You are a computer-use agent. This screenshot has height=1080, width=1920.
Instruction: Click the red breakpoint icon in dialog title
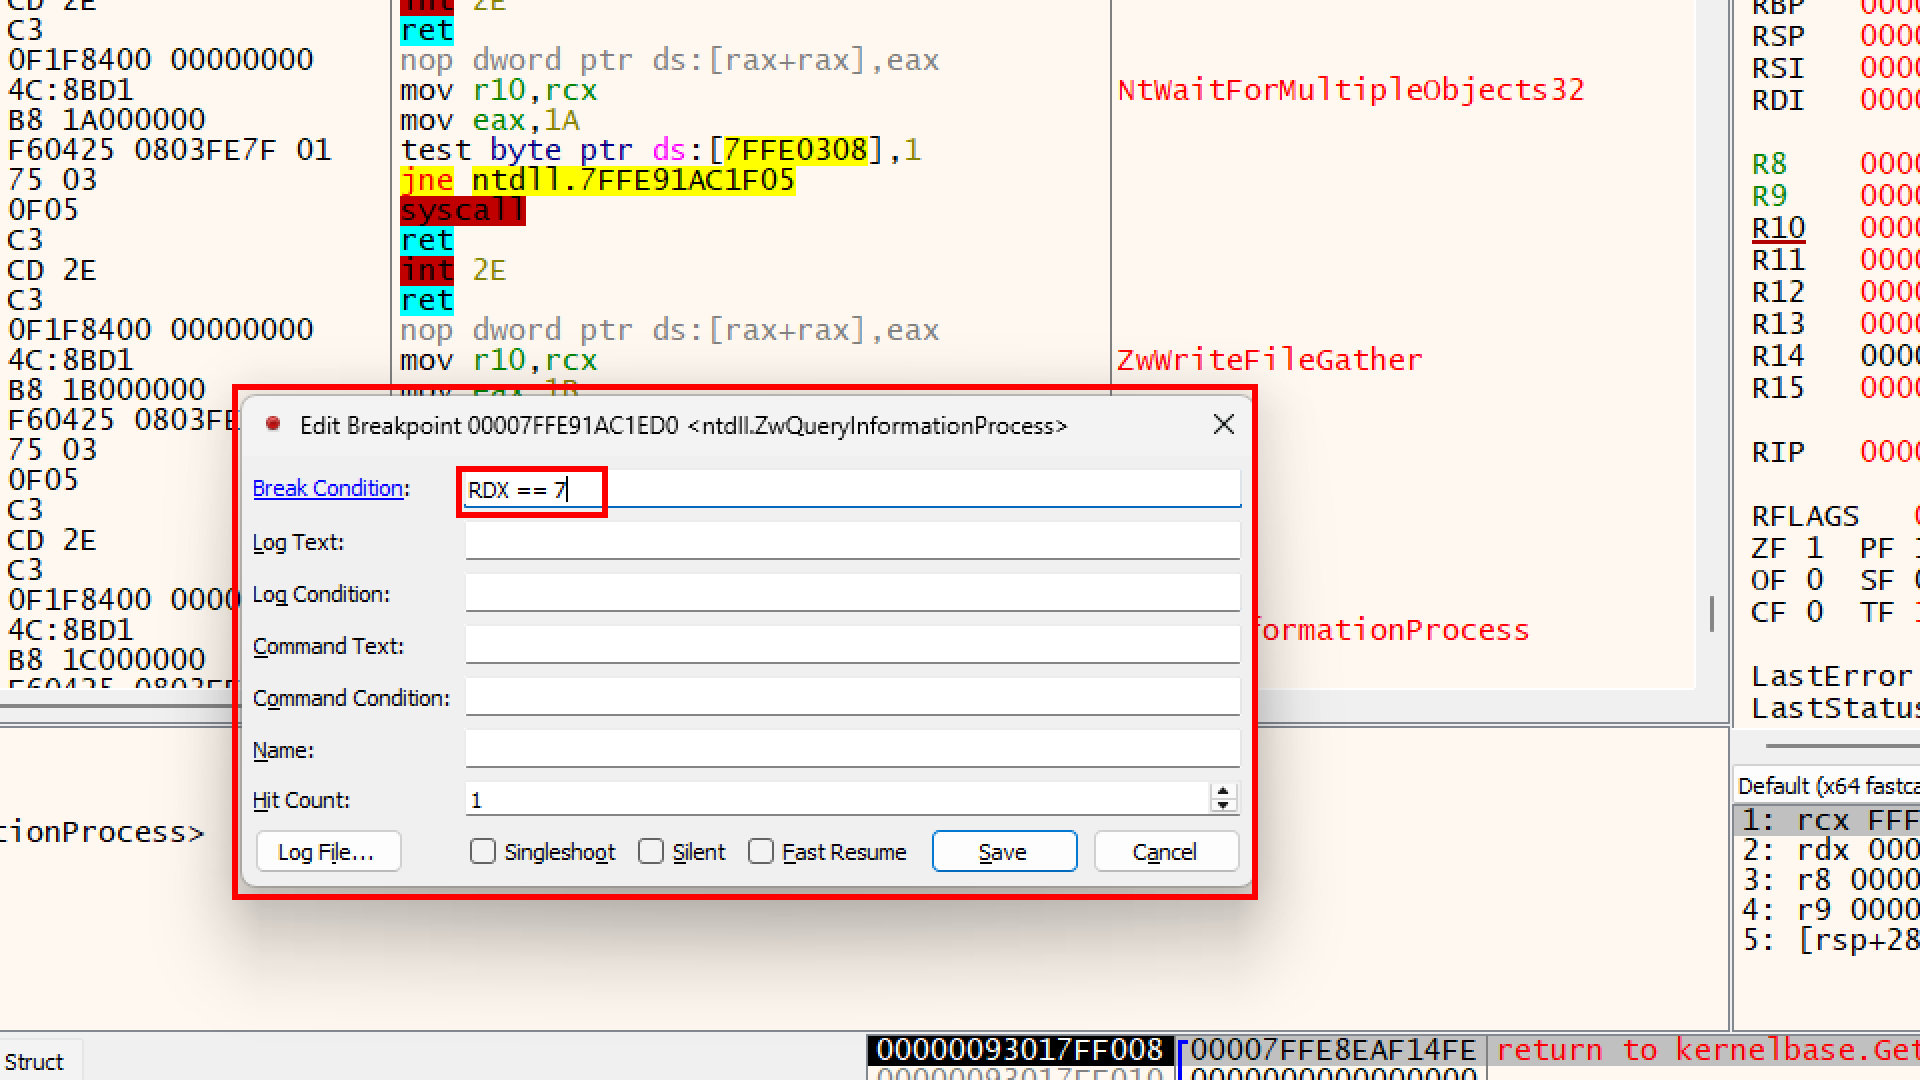[x=272, y=425]
